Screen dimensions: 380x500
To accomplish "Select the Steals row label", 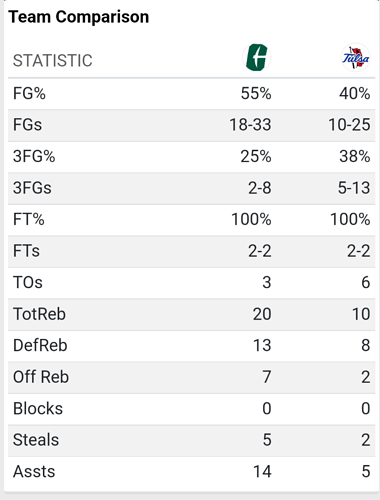I will 36,440.
